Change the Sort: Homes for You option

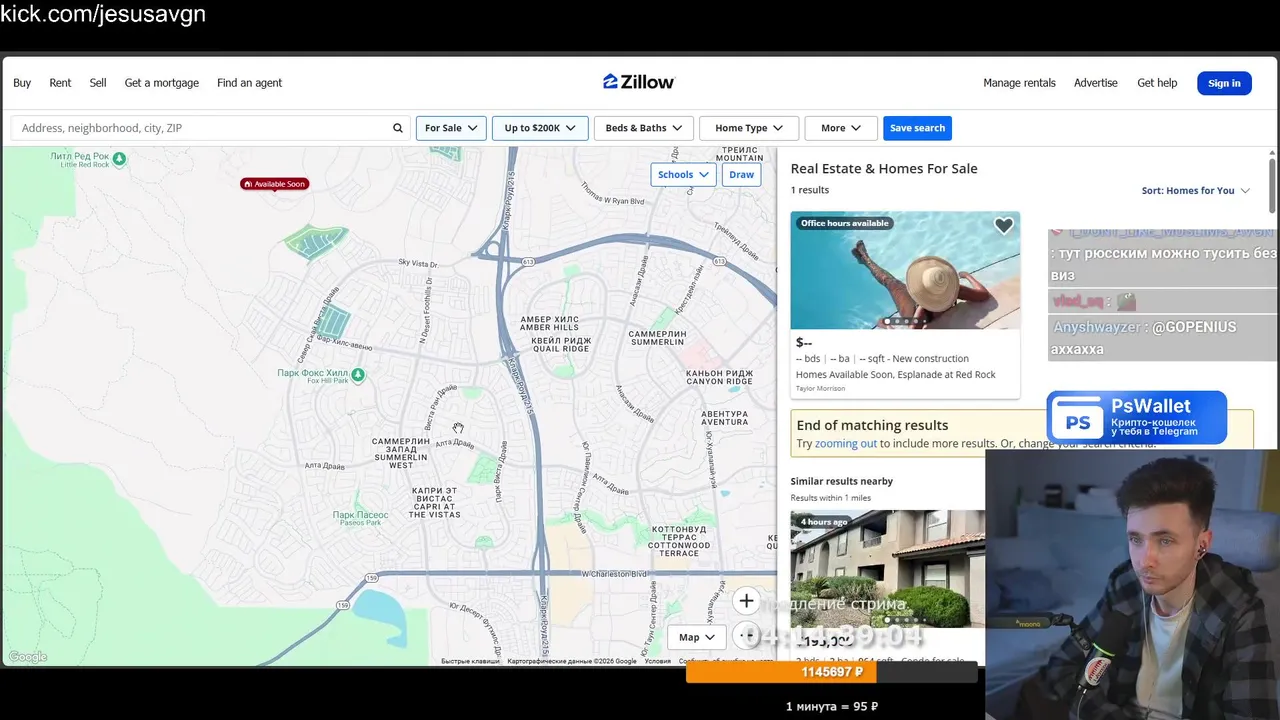[x=1196, y=191]
